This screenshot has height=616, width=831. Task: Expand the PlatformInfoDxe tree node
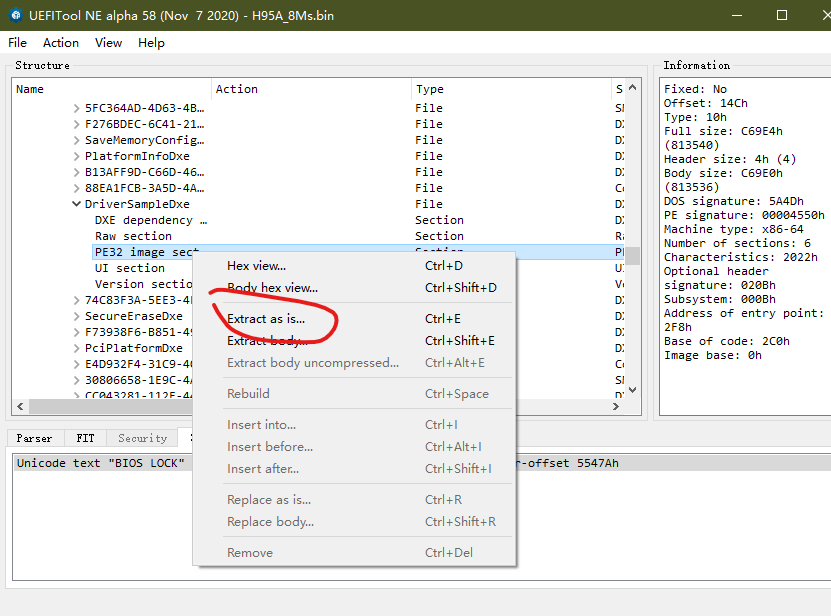pyautogui.click(x=77, y=156)
